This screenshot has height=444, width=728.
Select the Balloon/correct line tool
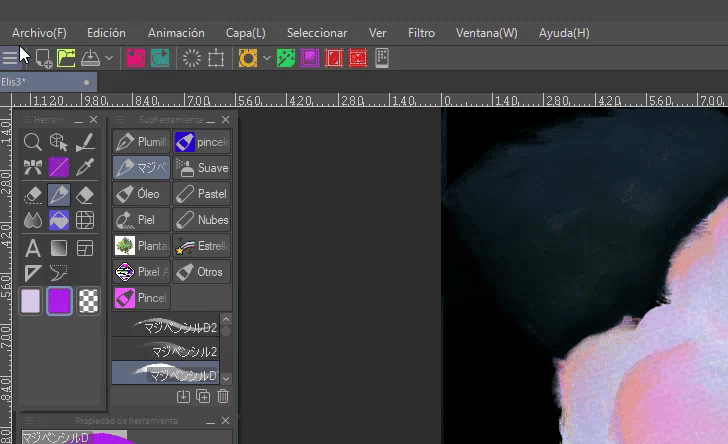point(58,273)
